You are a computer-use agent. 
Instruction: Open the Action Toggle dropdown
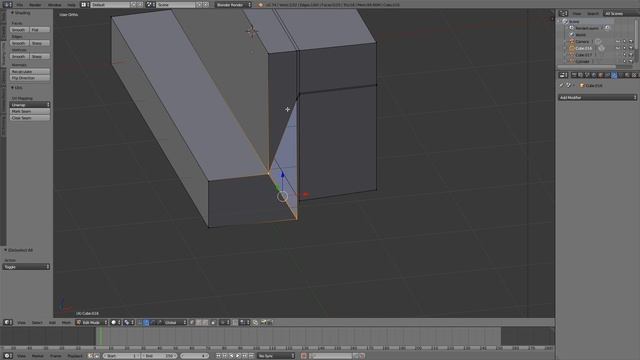pos(26,267)
